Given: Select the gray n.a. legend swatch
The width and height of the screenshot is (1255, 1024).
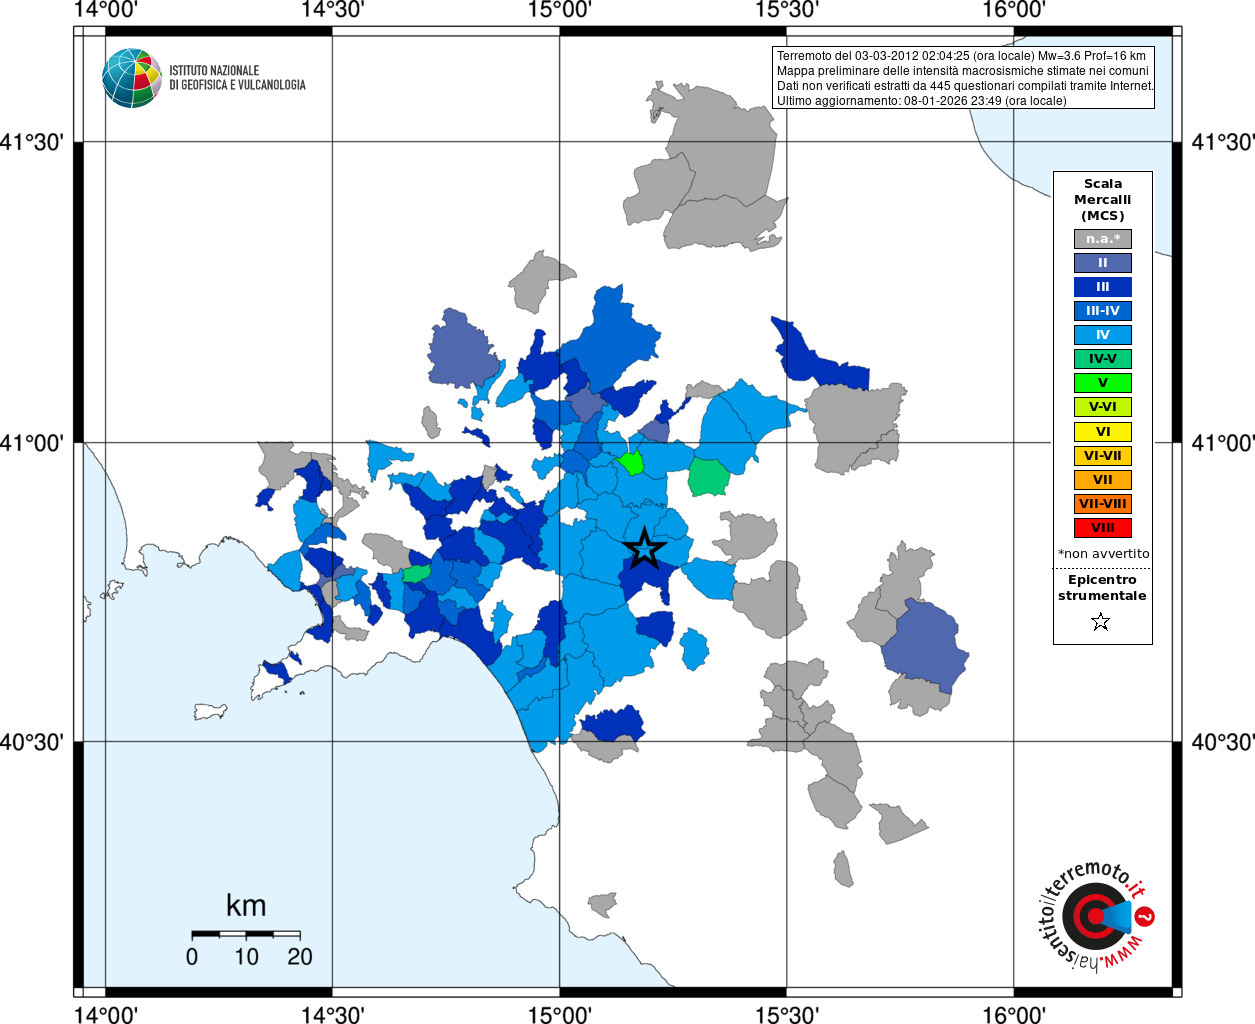Looking at the screenshot, I should tap(1102, 239).
